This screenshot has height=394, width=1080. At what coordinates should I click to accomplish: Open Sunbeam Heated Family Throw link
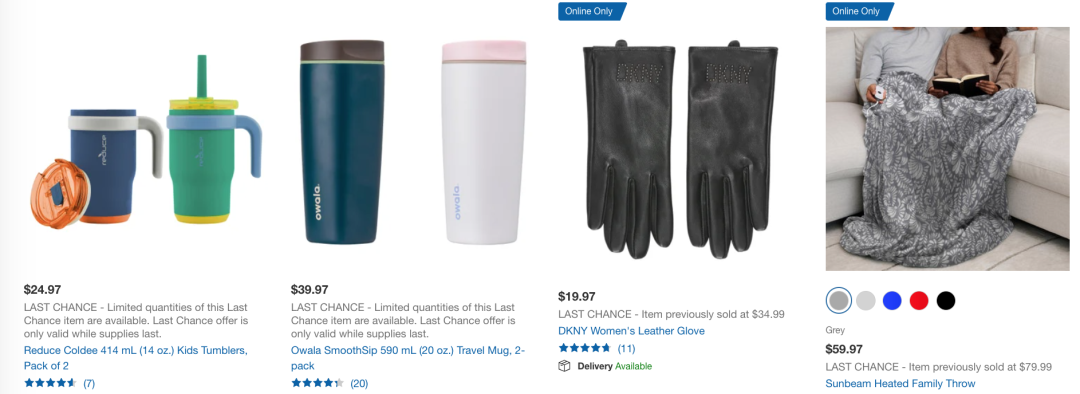(x=901, y=383)
